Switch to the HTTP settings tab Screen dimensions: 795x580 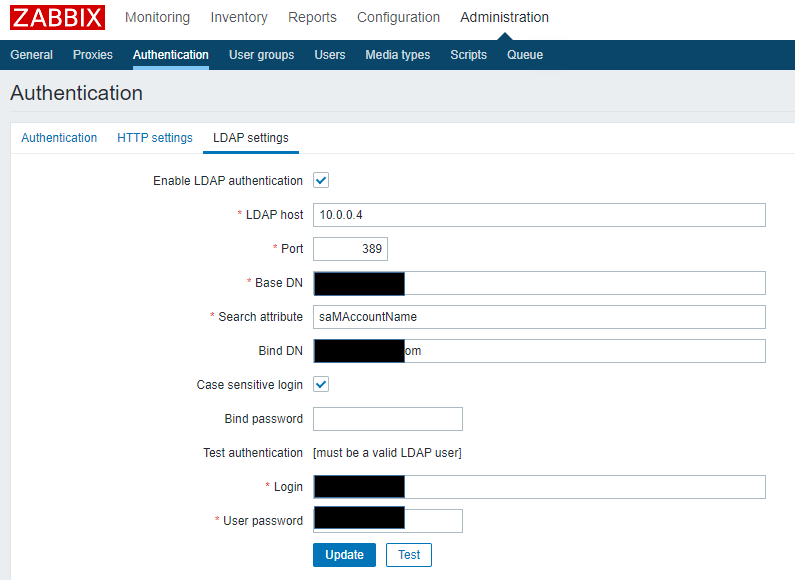[x=155, y=138]
